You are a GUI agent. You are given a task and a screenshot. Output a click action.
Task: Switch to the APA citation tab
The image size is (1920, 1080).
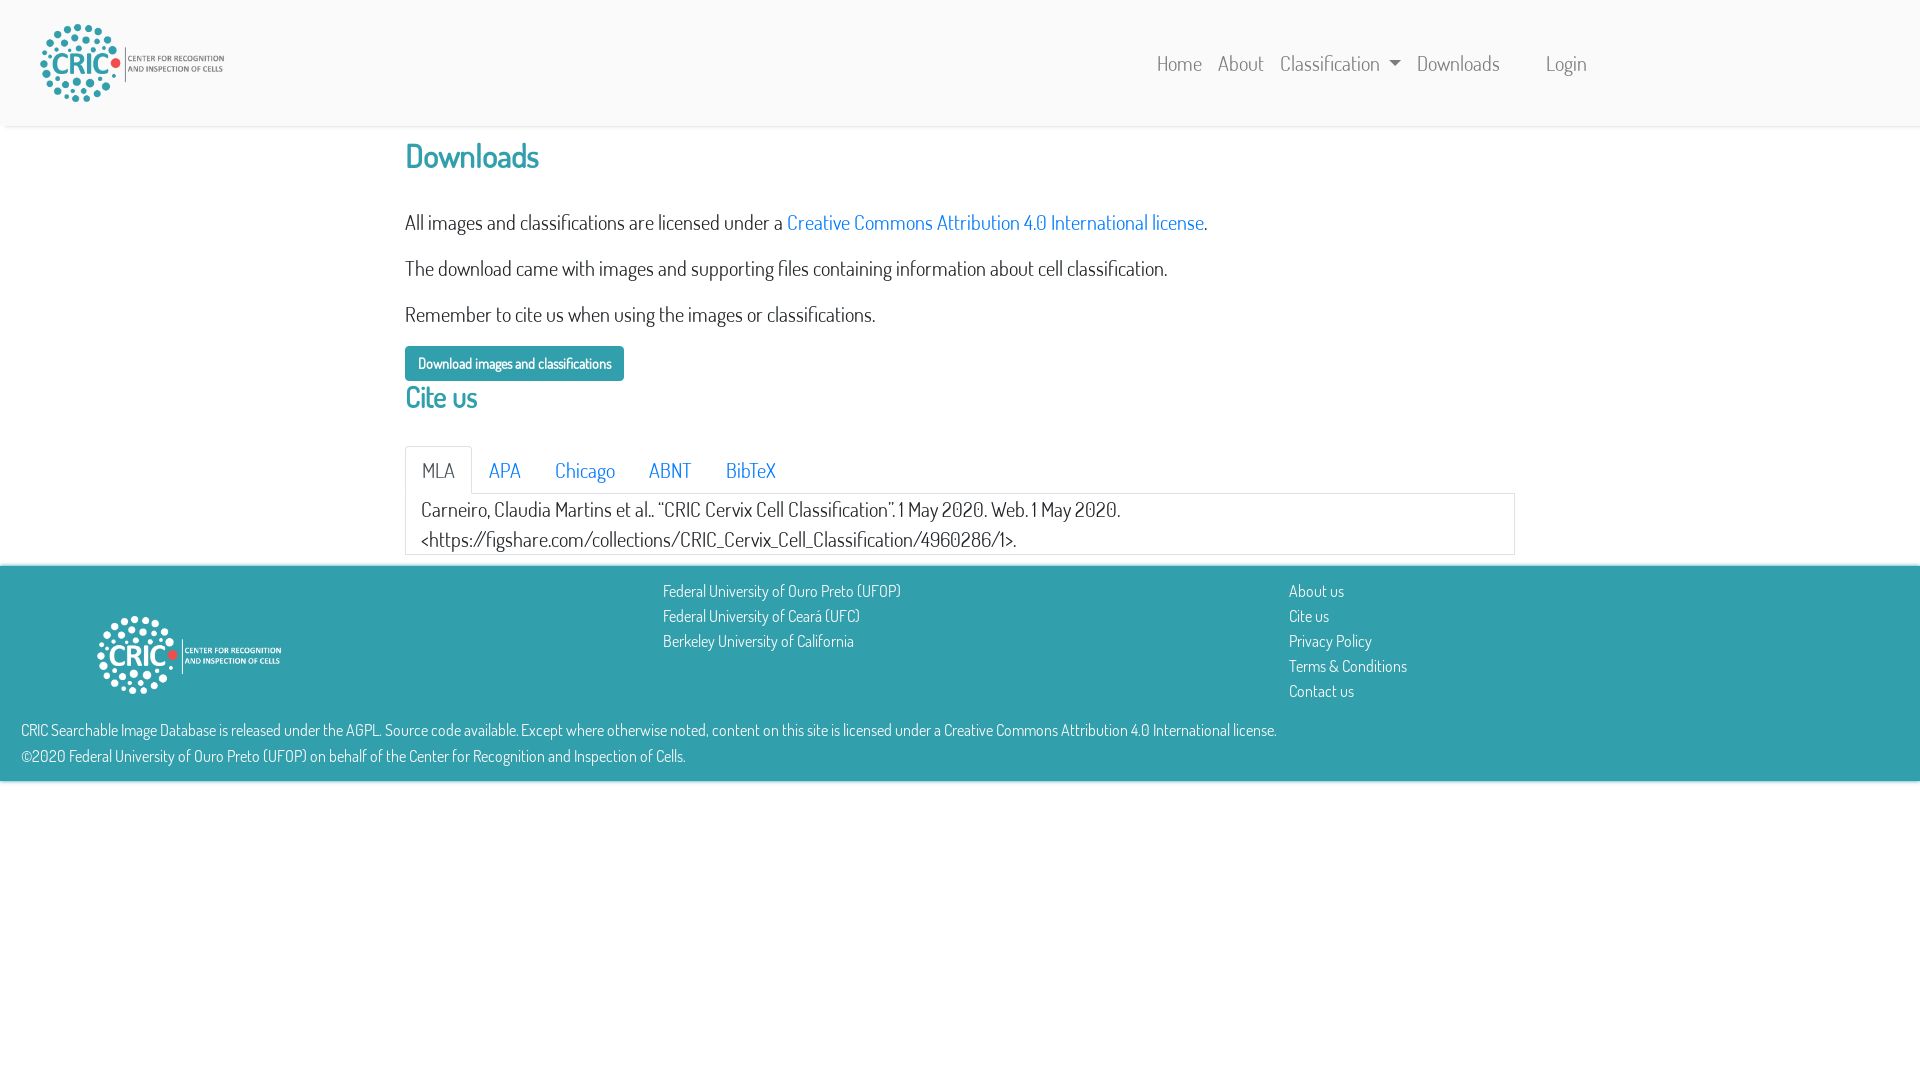[505, 470]
